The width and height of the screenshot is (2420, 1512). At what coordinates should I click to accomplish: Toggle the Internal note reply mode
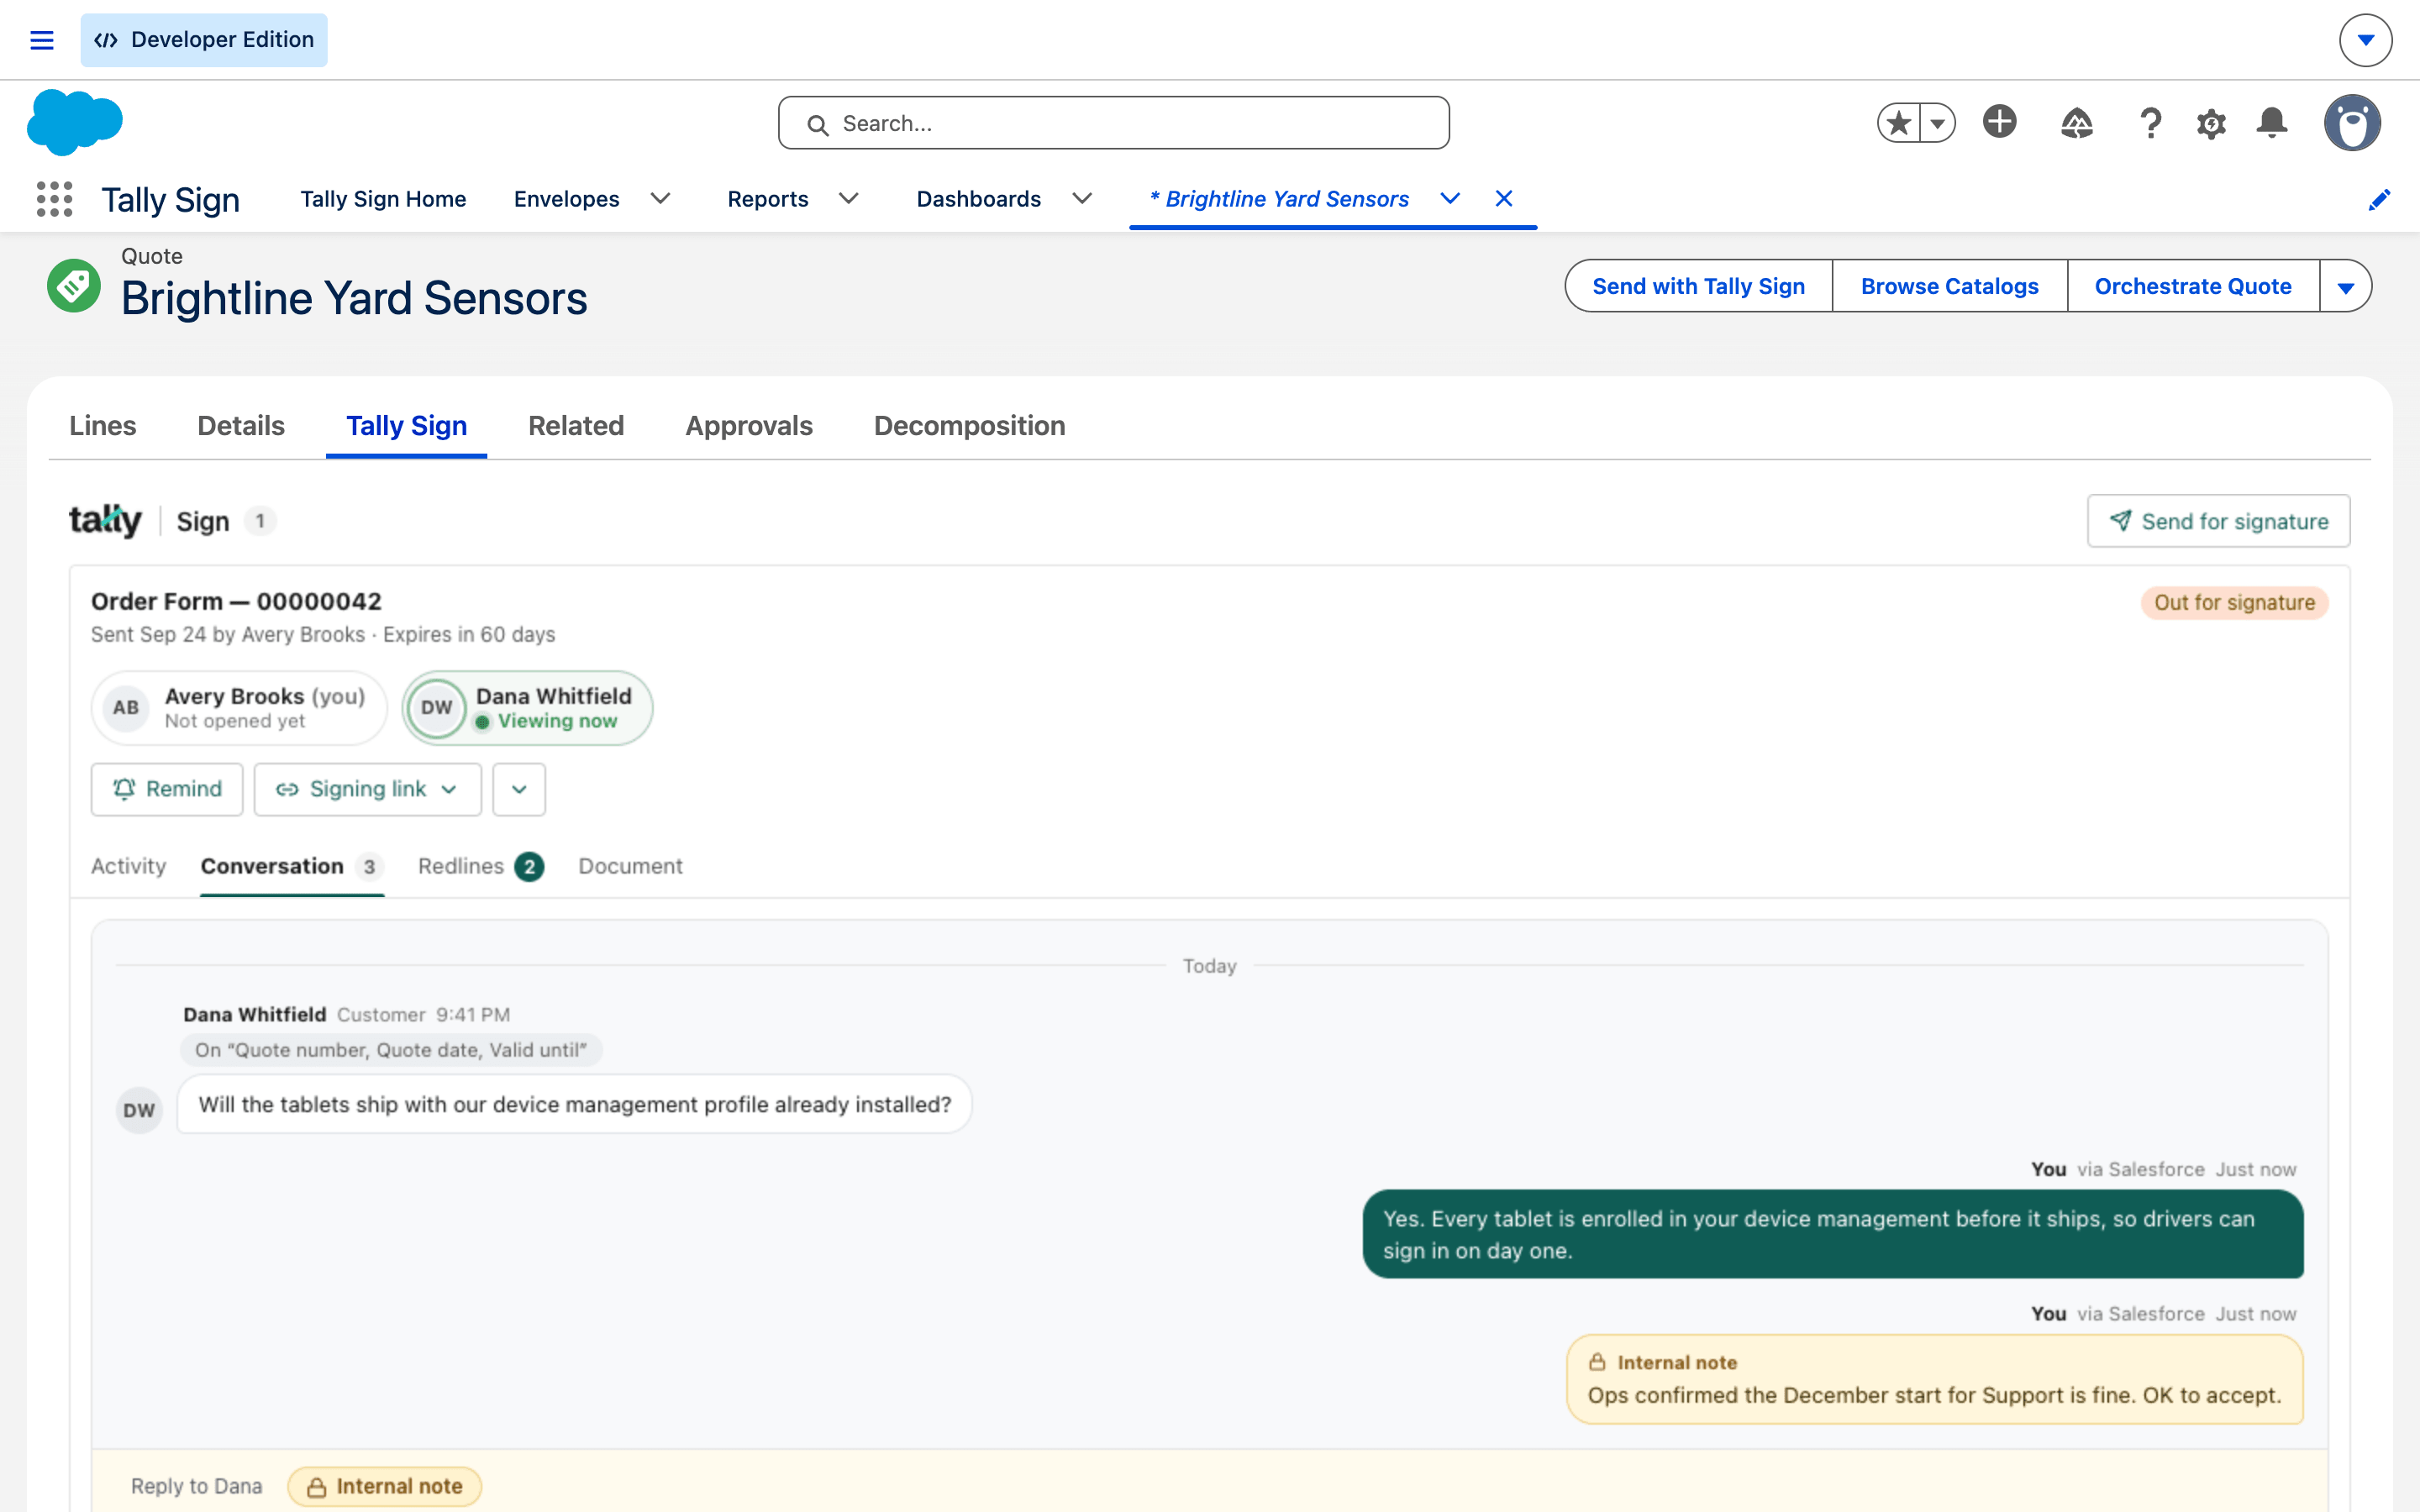pyautogui.click(x=385, y=1486)
